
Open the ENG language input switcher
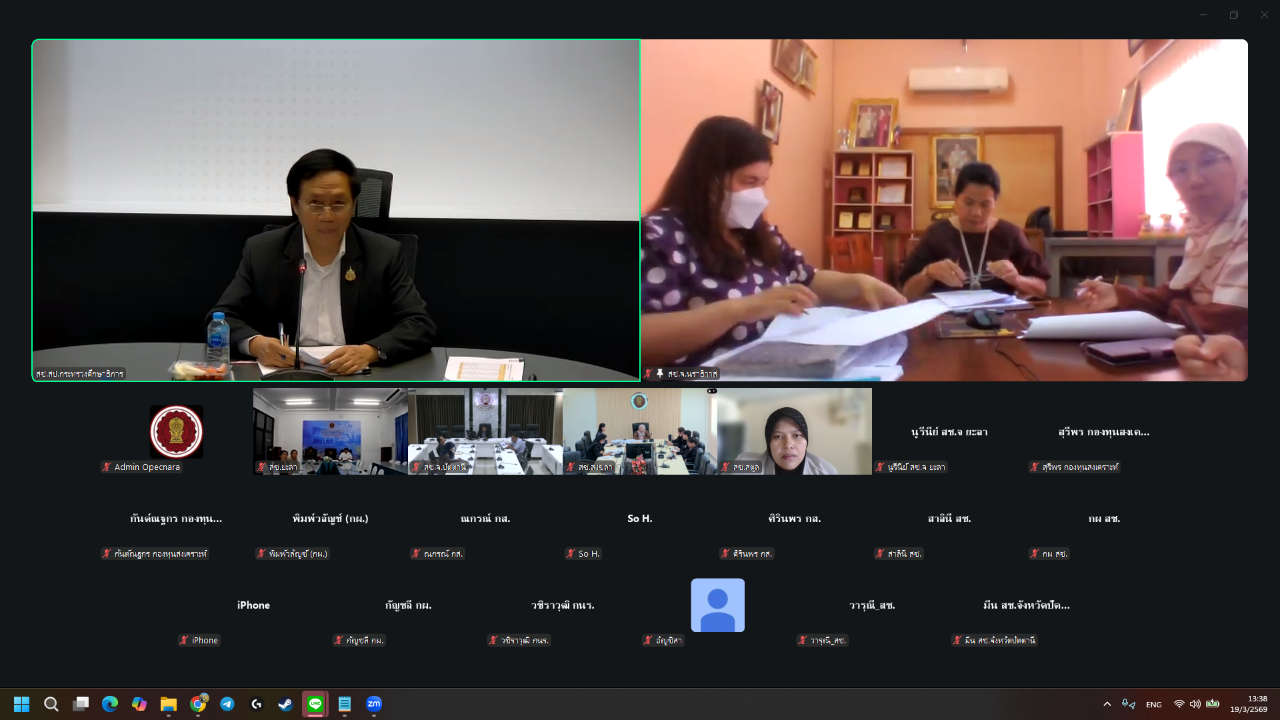pos(1153,704)
